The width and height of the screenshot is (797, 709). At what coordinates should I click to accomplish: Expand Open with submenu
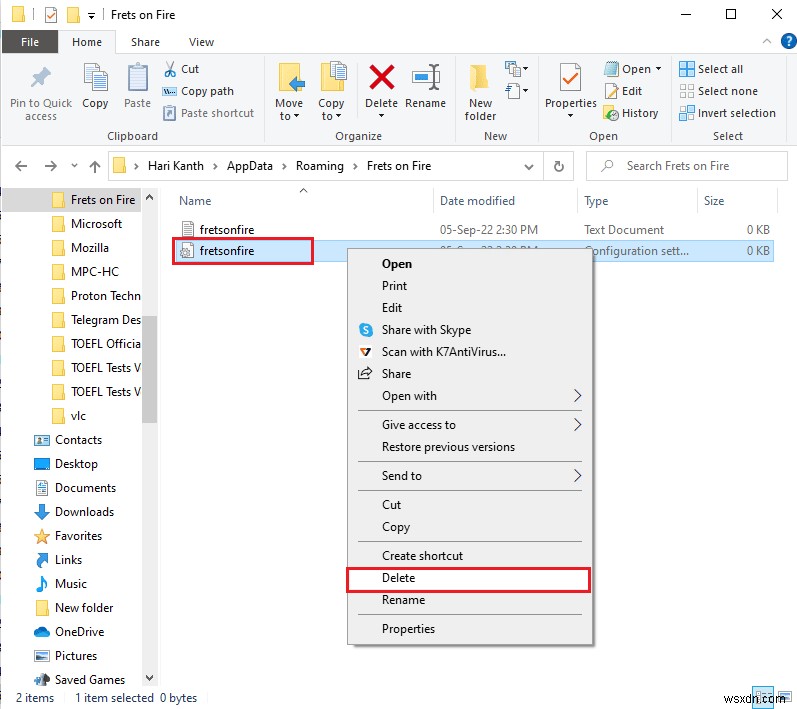click(470, 396)
